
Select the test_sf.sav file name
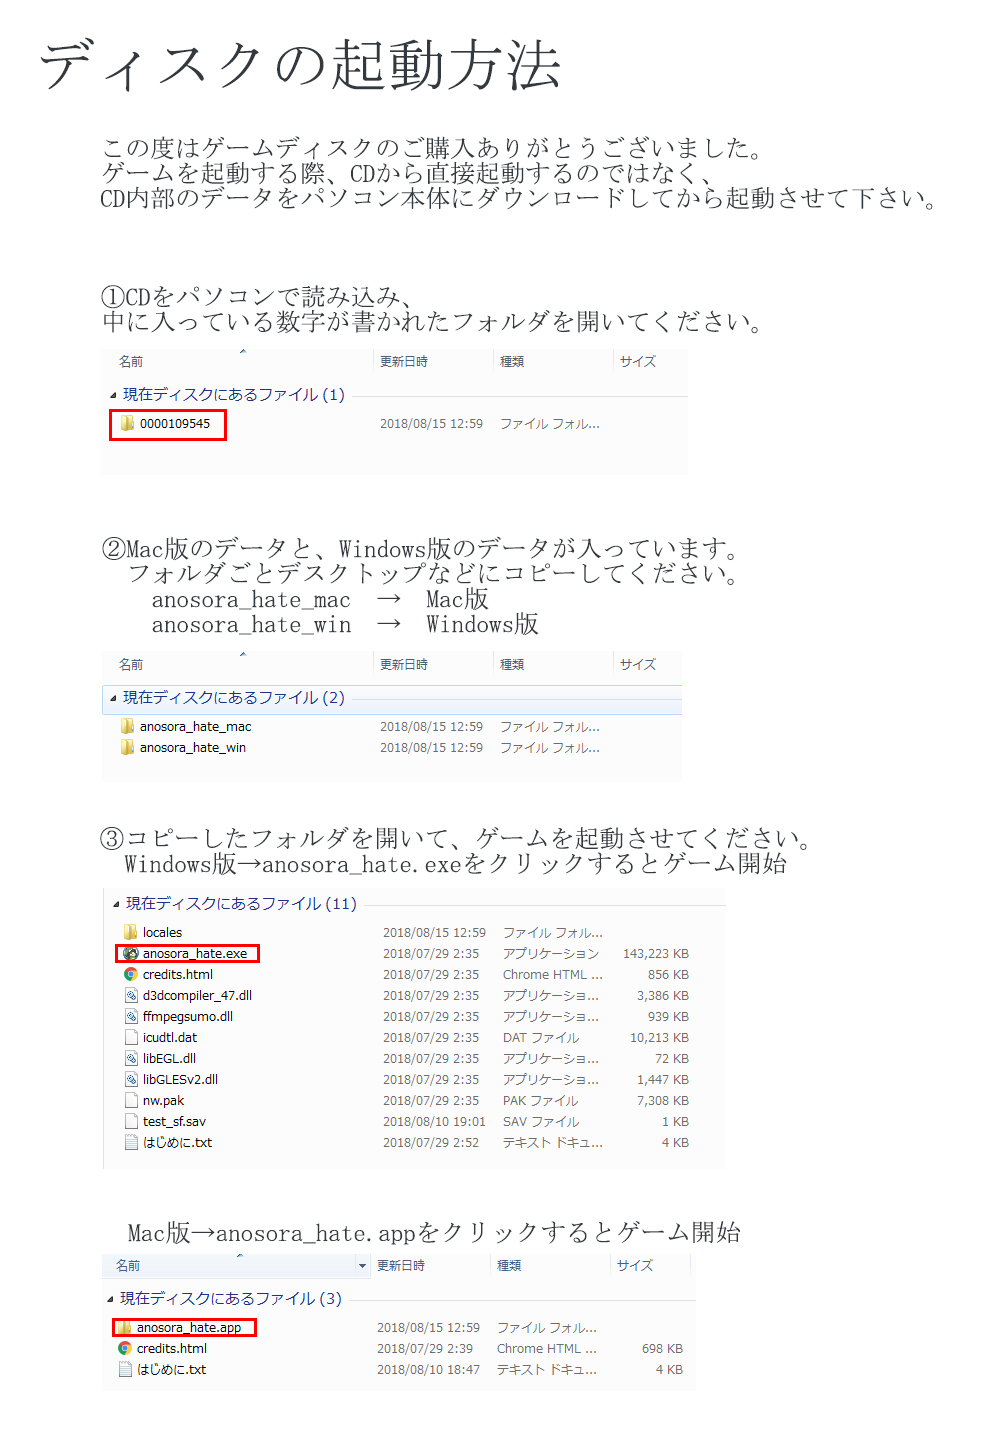point(174,1122)
